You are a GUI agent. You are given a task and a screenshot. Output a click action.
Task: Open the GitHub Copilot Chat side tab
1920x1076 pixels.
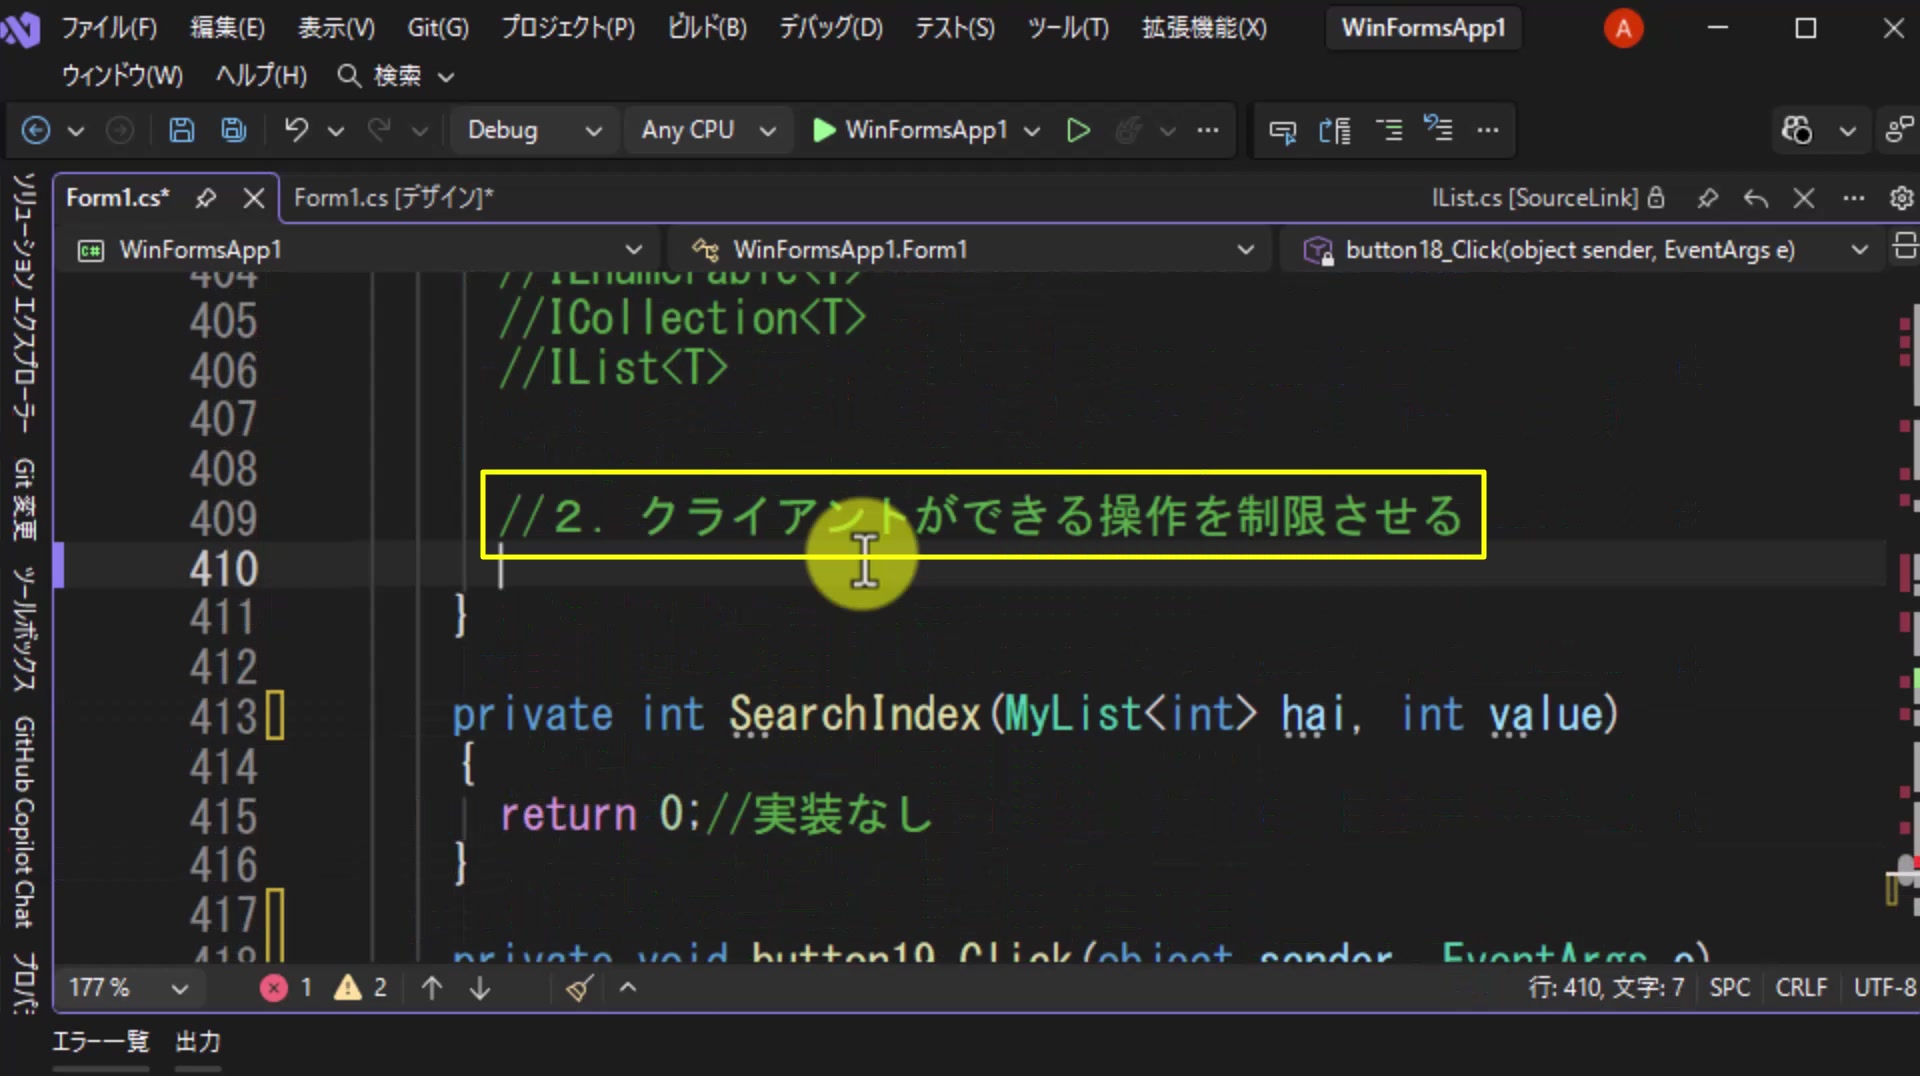point(24,822)
